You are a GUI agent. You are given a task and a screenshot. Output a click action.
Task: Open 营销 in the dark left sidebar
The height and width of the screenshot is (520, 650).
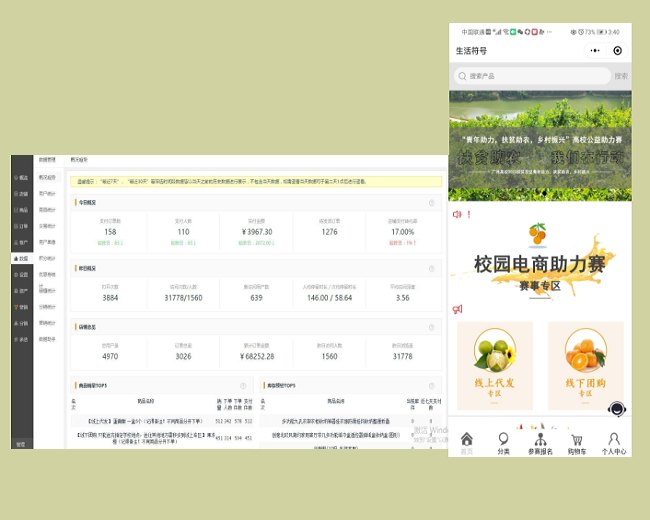(21, 307)
